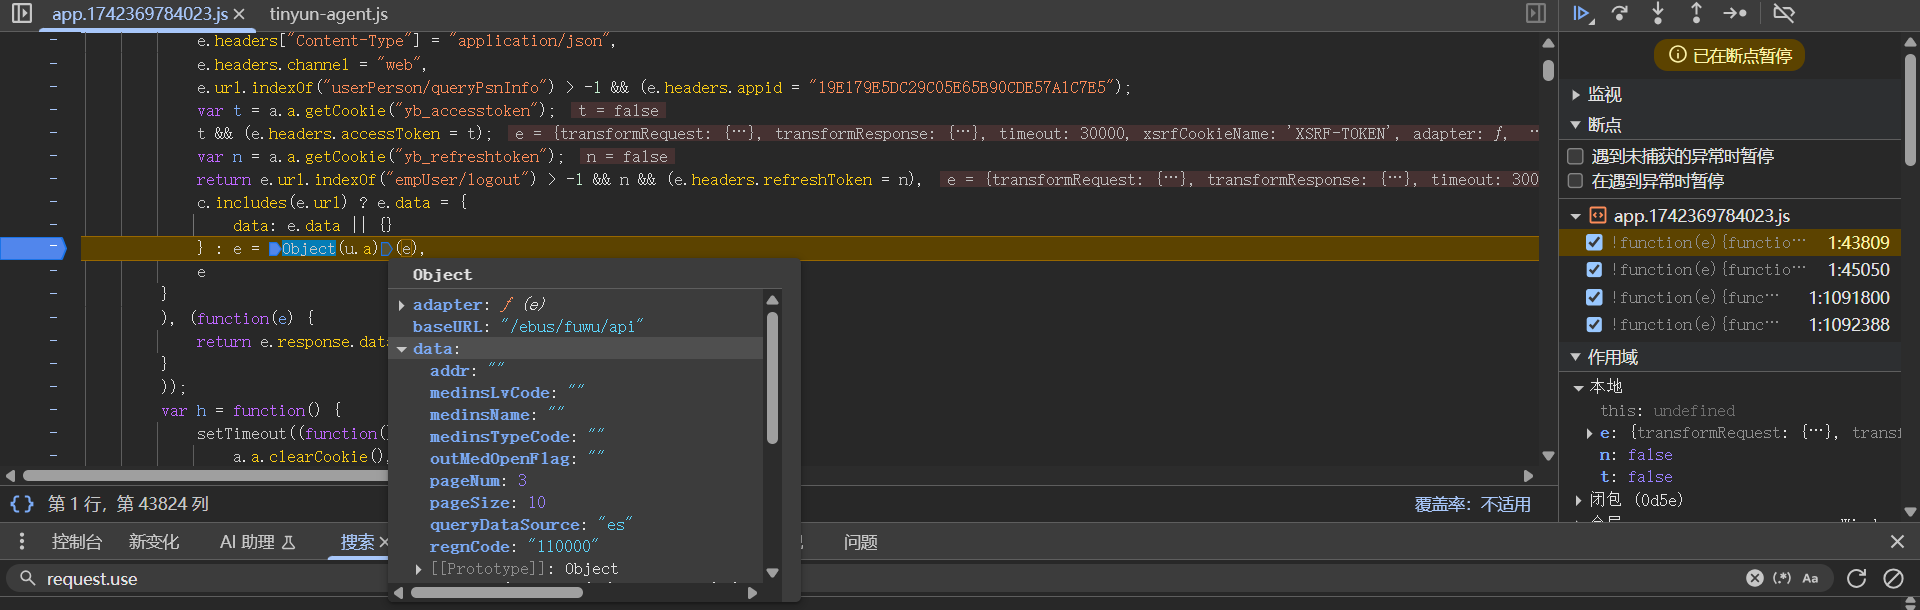Expand the 监视 watch section

[x=1576, y=95]
